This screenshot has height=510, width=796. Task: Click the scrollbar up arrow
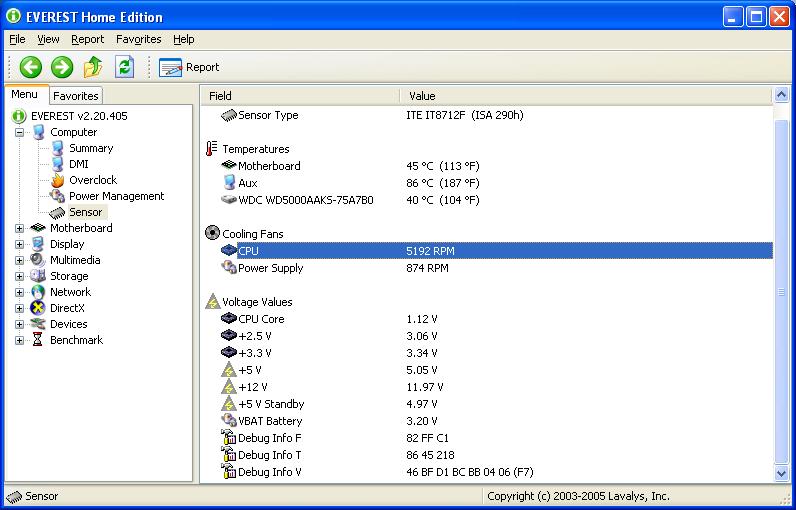(781, 95)
